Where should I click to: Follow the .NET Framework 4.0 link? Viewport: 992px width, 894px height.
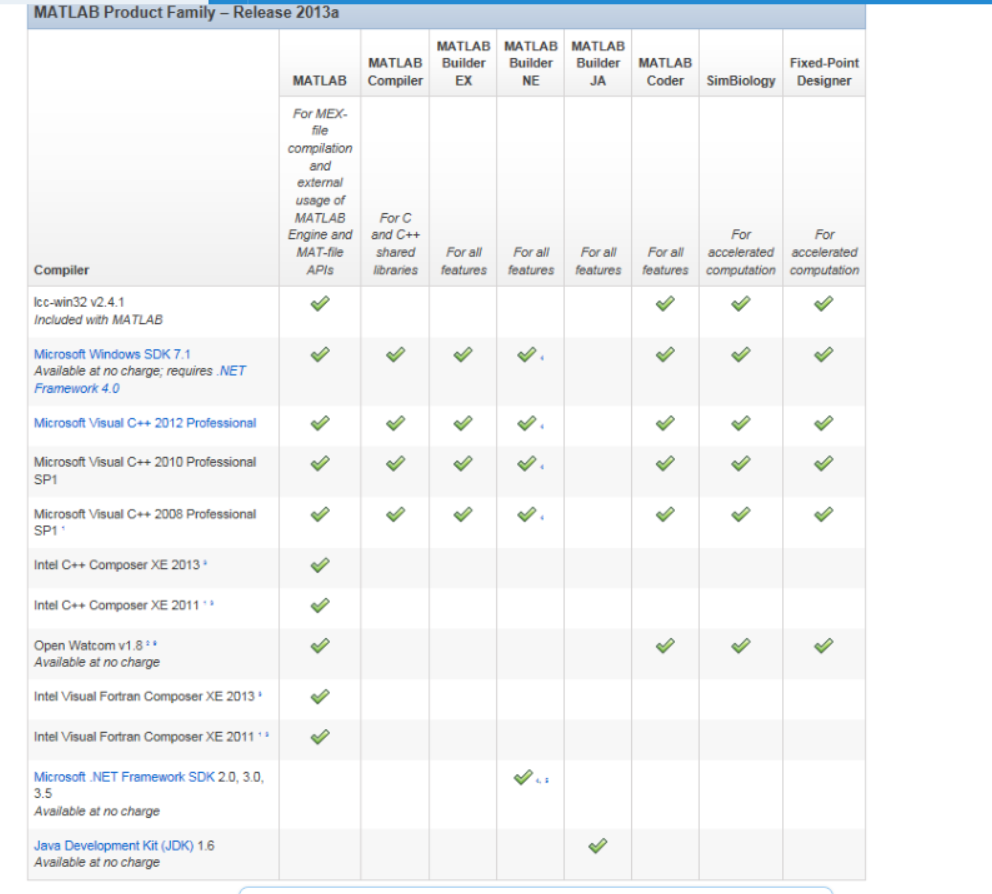pyautogui.click(x=139, y=380)
